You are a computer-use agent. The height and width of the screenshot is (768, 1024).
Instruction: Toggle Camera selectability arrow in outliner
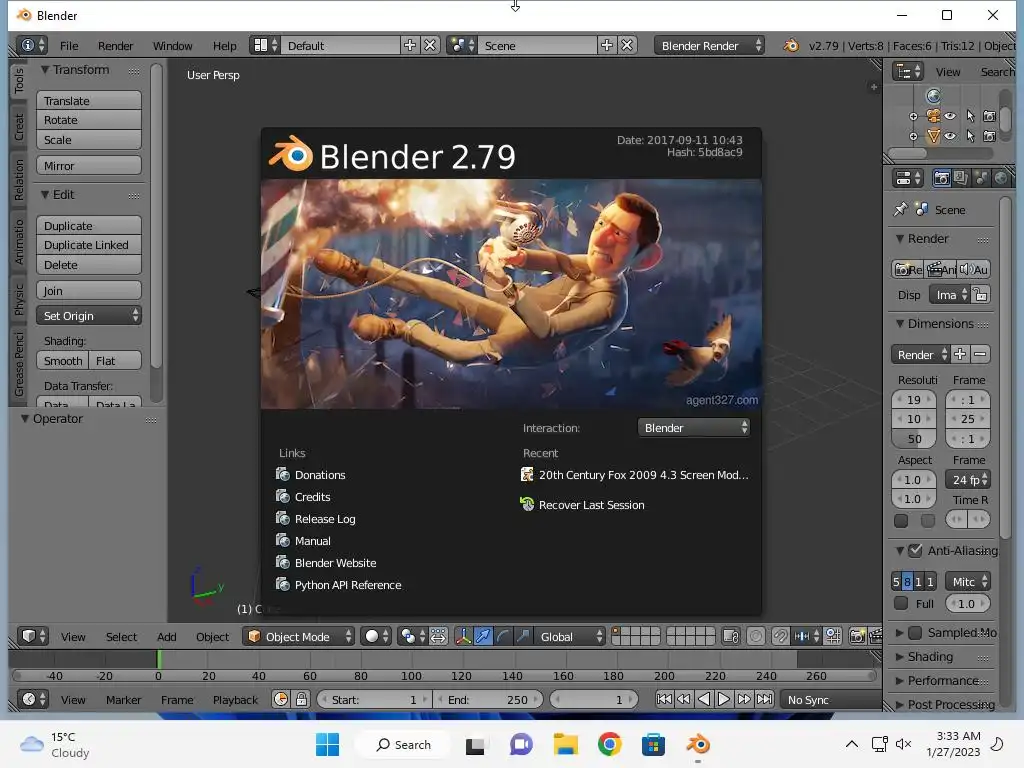970,116
